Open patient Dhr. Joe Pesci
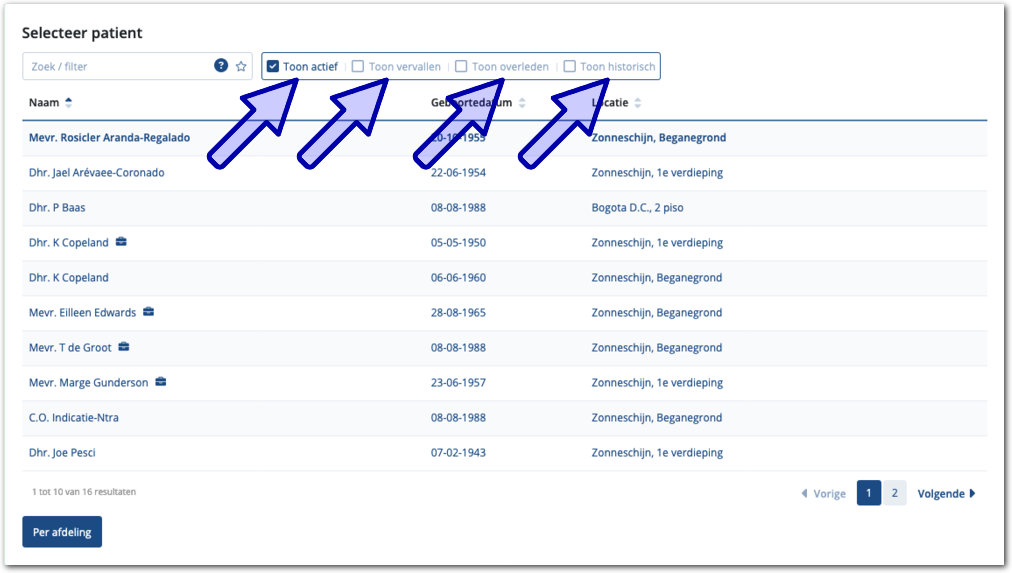This screenshot has width=1012, height=573. click(x=62, y=453)
